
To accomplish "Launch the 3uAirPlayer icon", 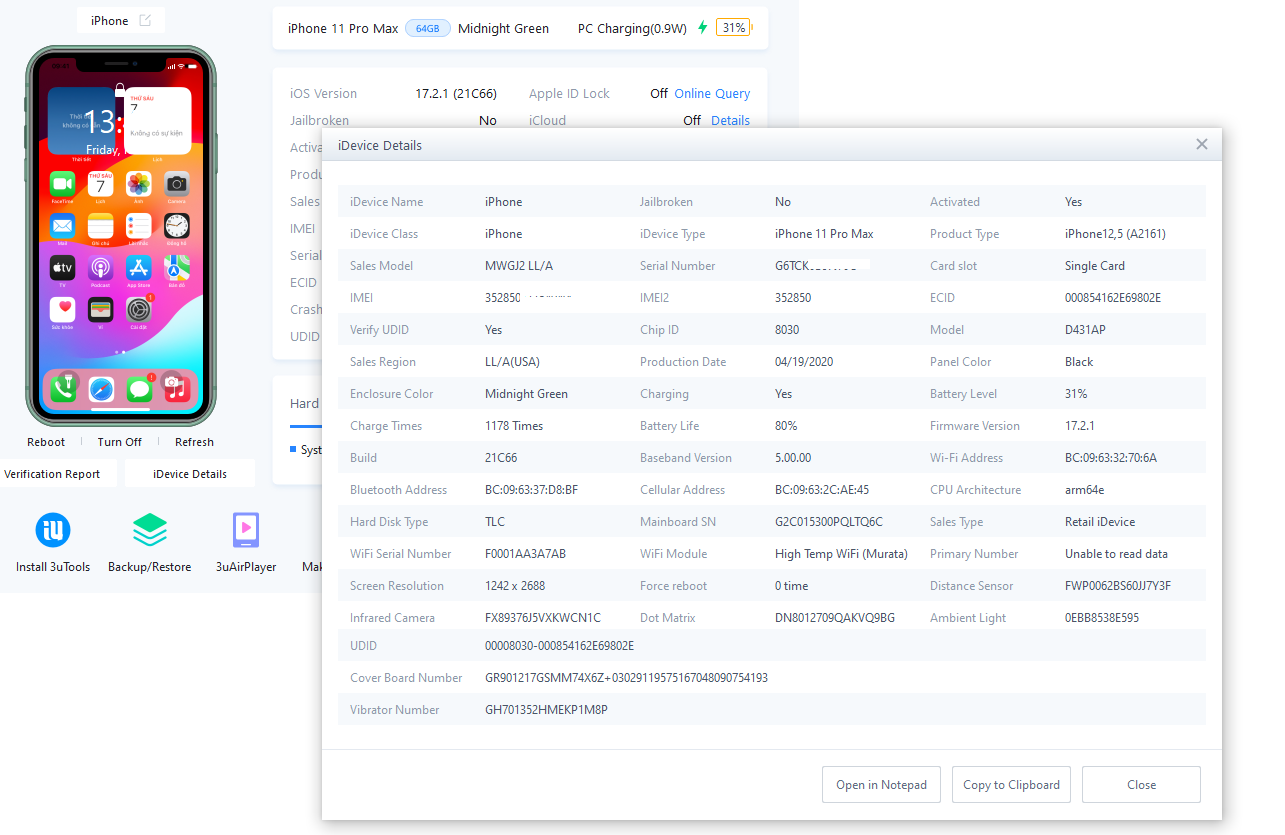I will coord(246,530).
